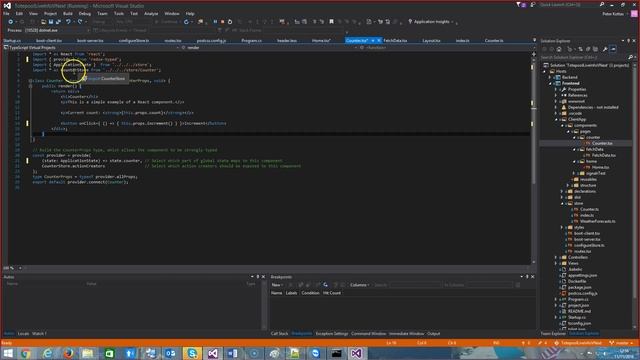Click the code editor vertical scrollbar
Screen dimensions: 640x360
(x=534, y=159)
